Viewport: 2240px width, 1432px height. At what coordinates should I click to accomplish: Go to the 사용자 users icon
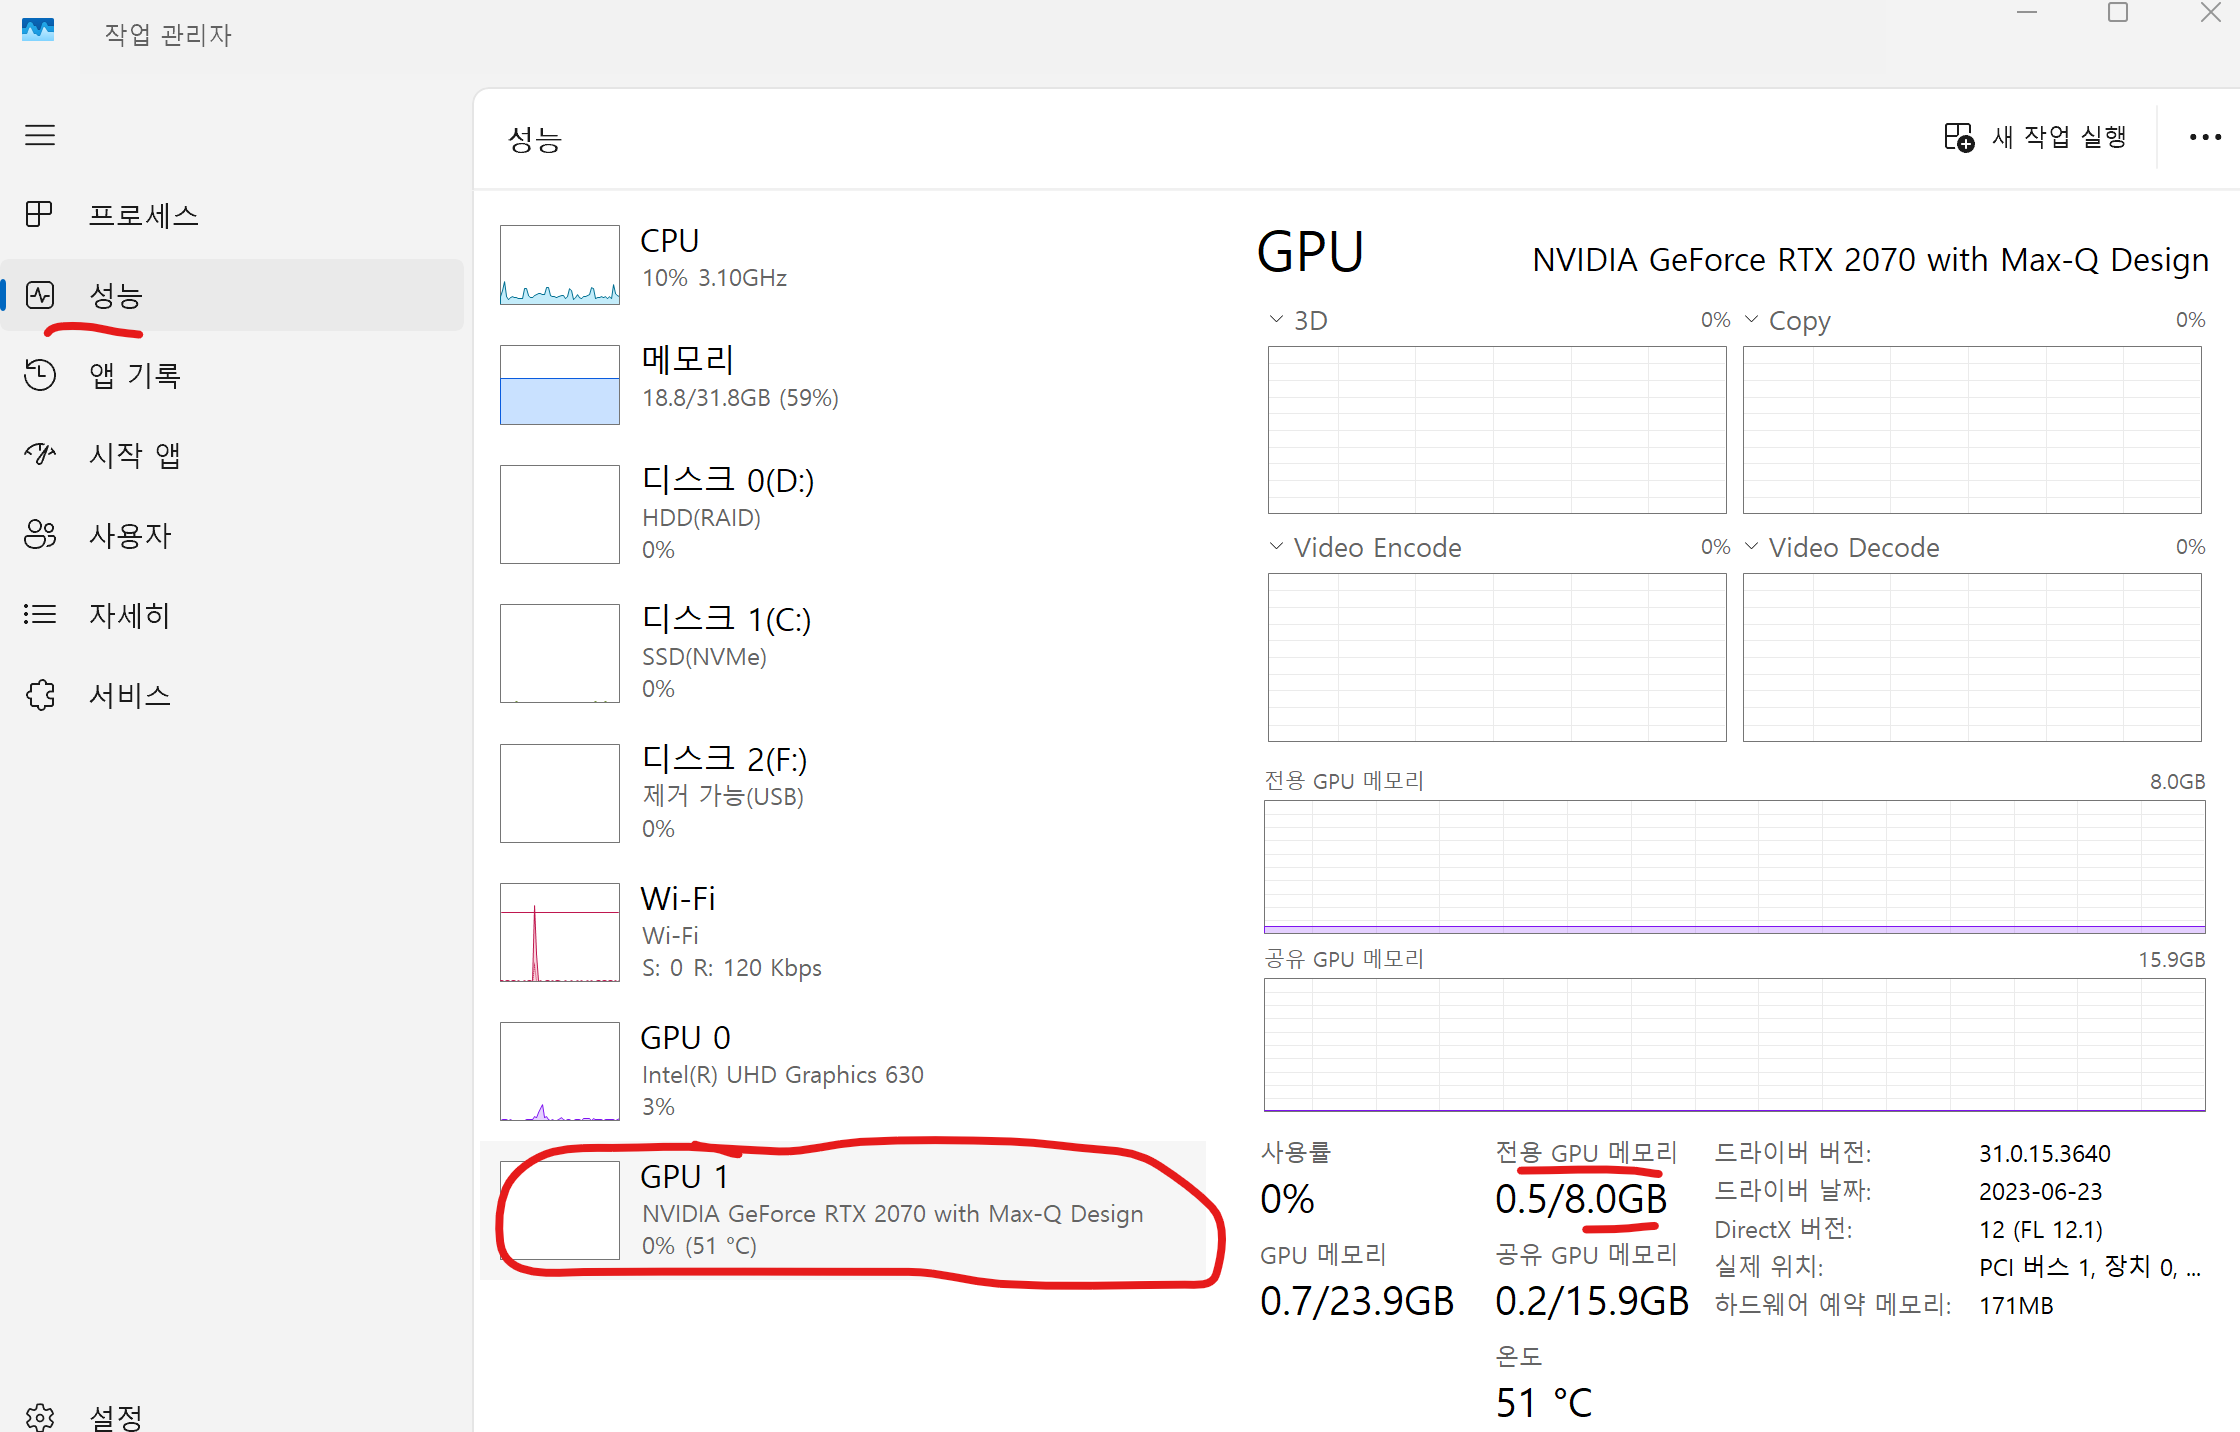pos(40,535)
